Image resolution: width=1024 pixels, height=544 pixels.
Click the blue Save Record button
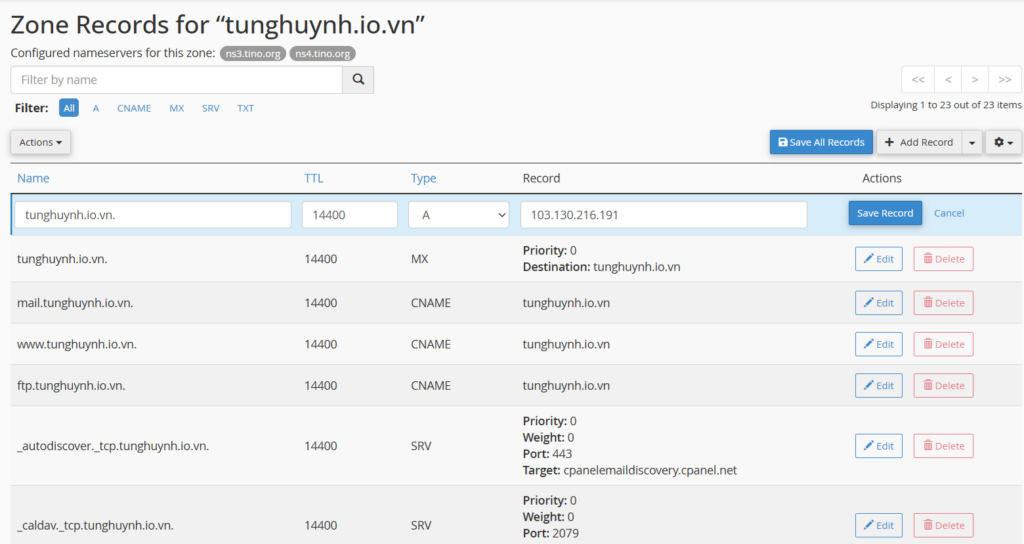click(885, 213)
